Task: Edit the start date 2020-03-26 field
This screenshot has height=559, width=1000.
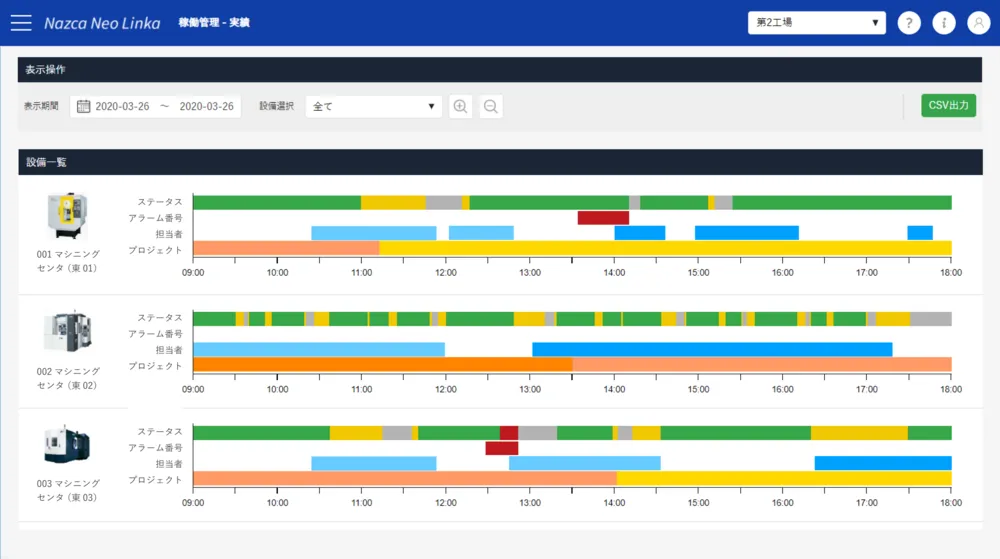Action: 122,106
